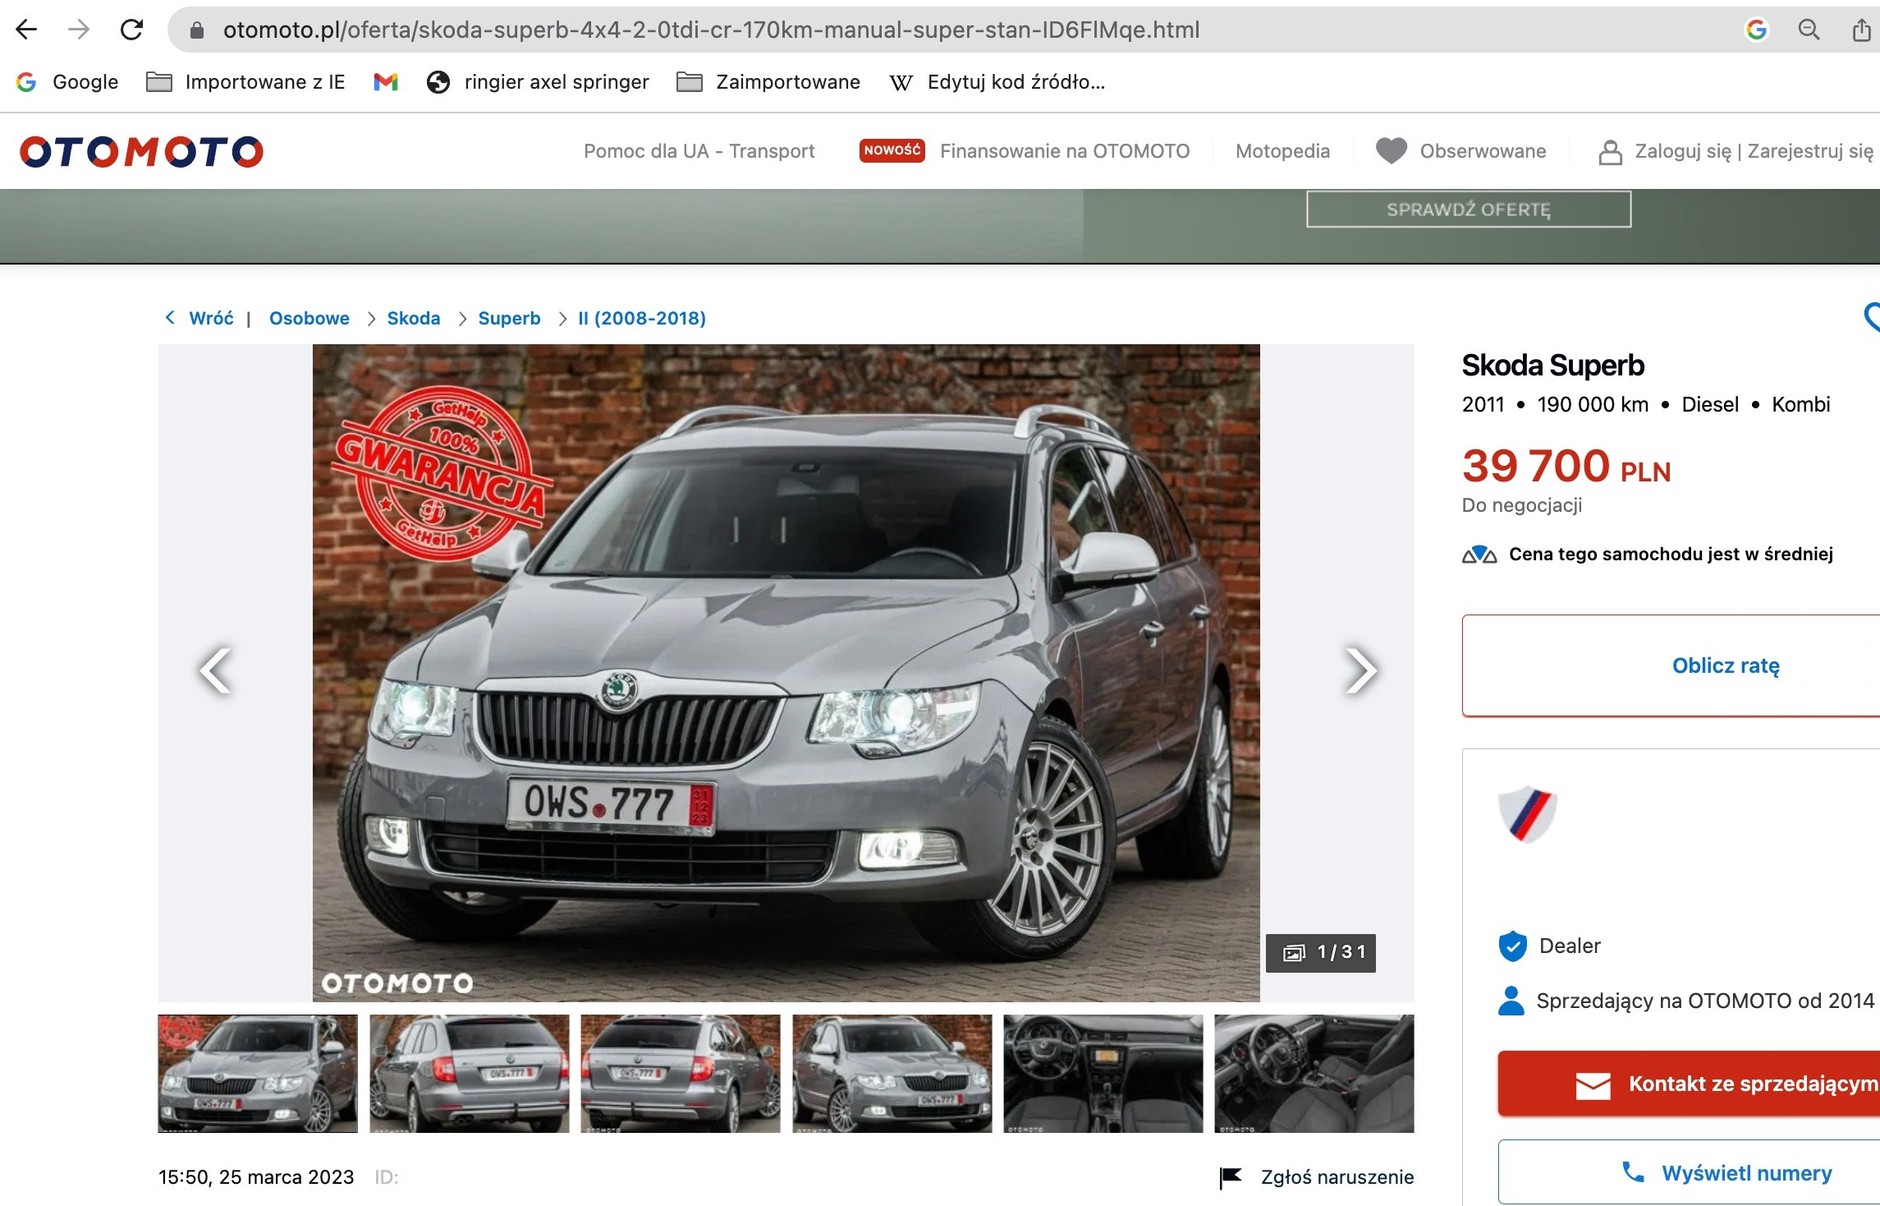This screenshot has height=1206, width=1880.
Task: Click Zaloguj się to sign in
Action: click(x=1685, y=151)
